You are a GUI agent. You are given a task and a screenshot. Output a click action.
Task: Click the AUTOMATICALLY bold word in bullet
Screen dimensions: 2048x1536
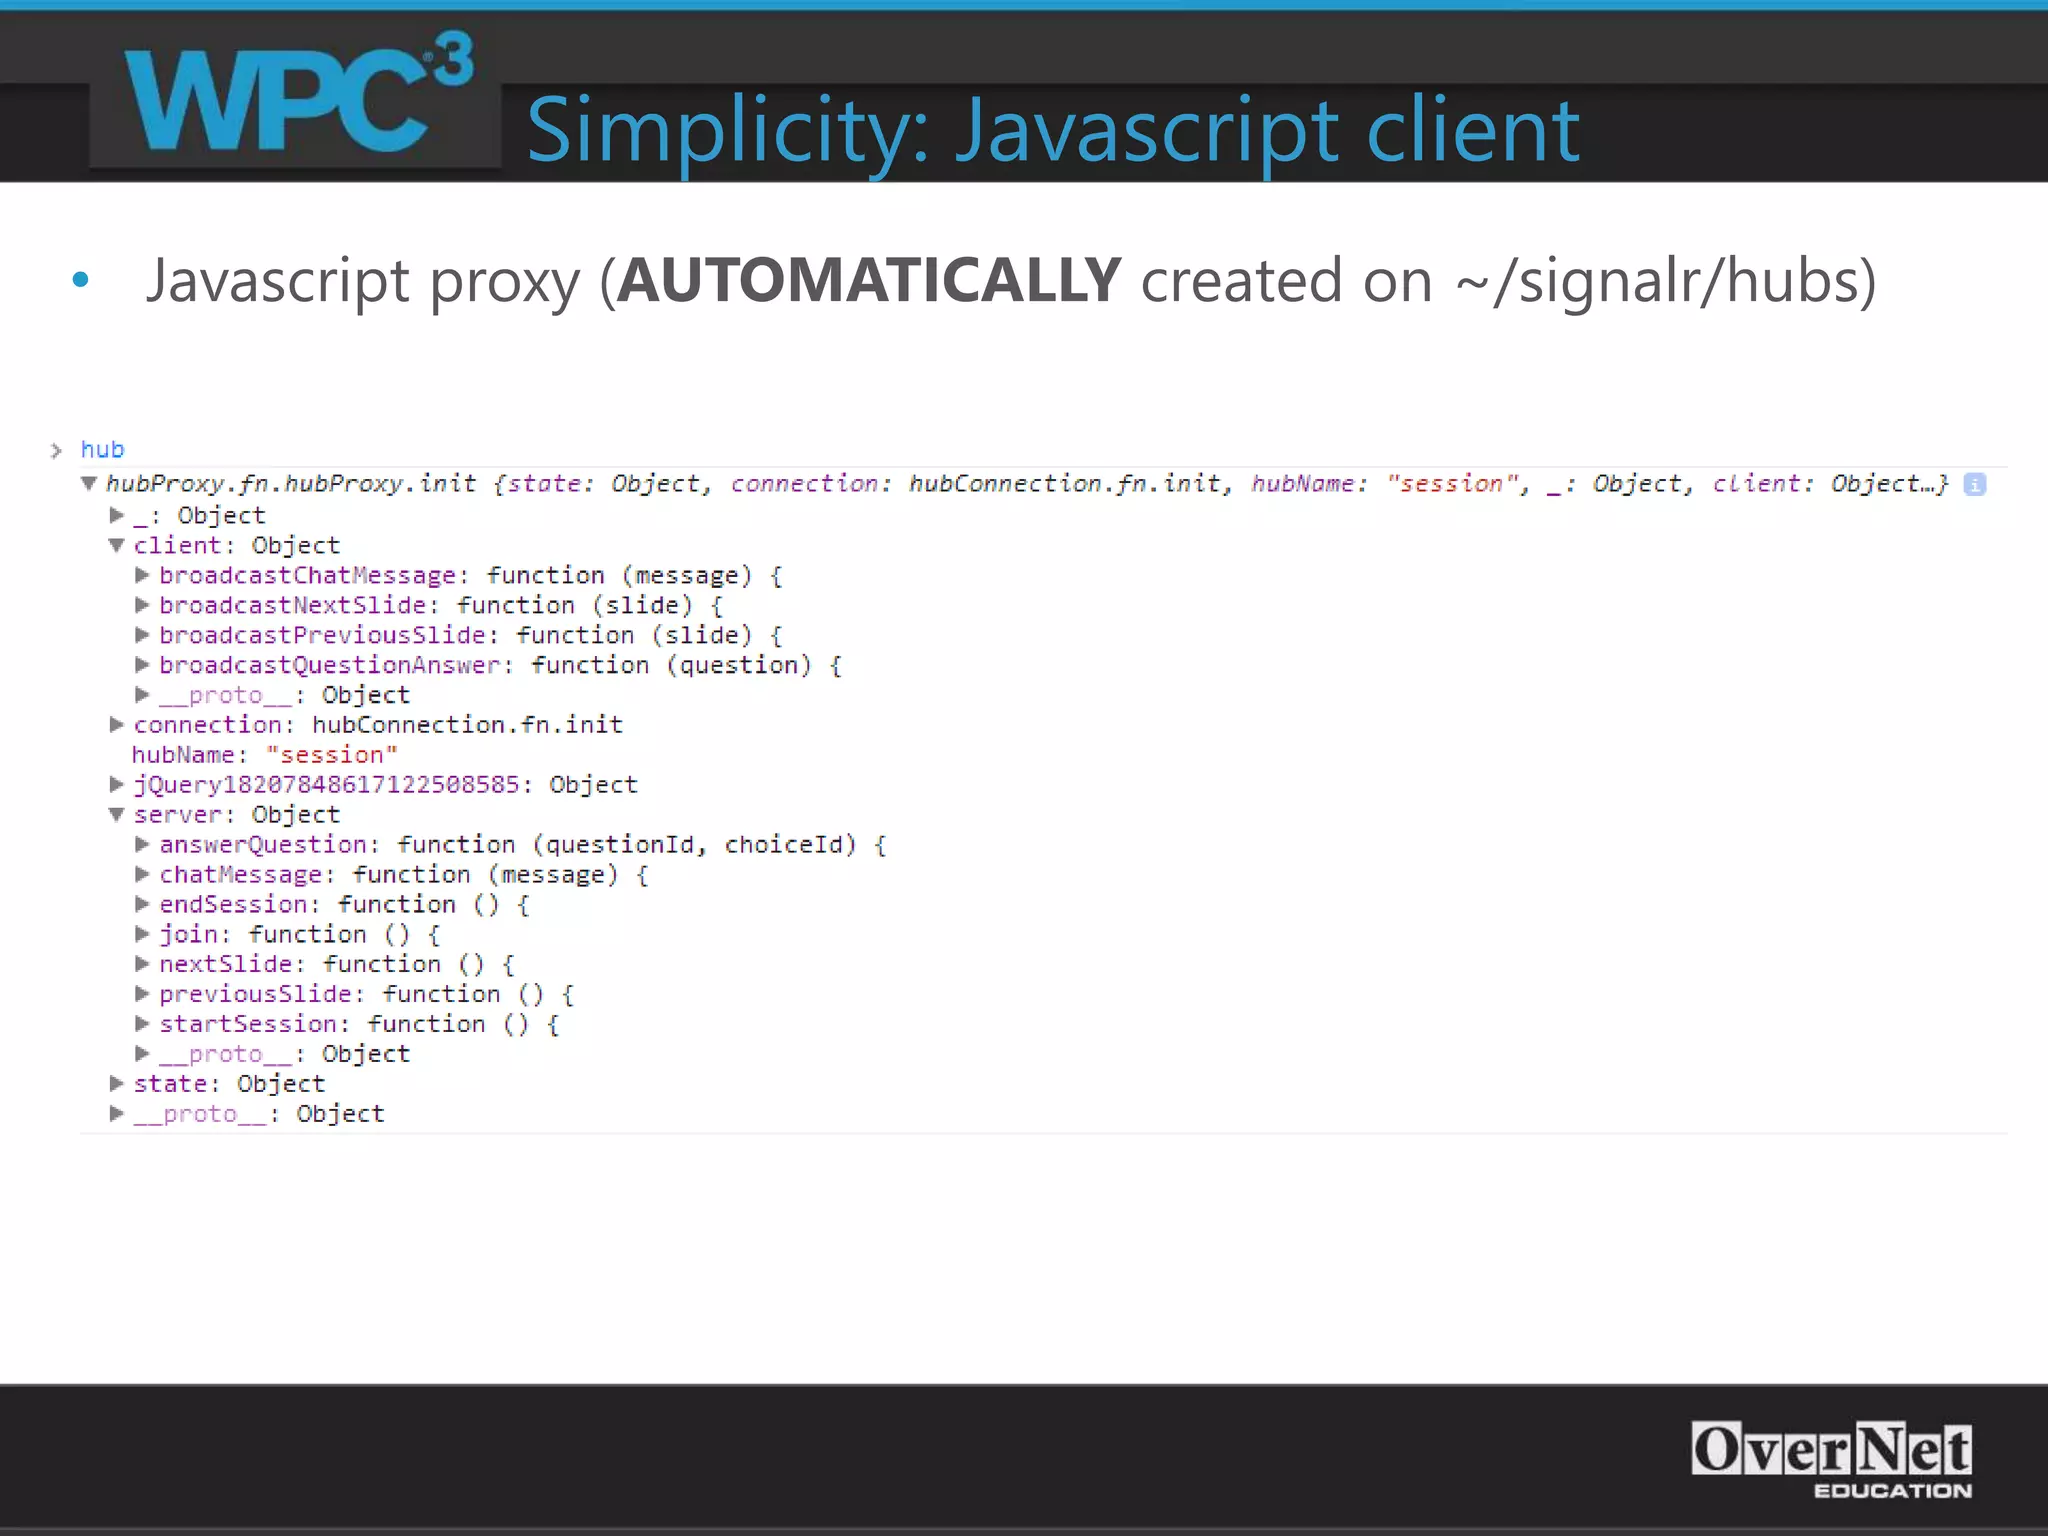(869, 281)
